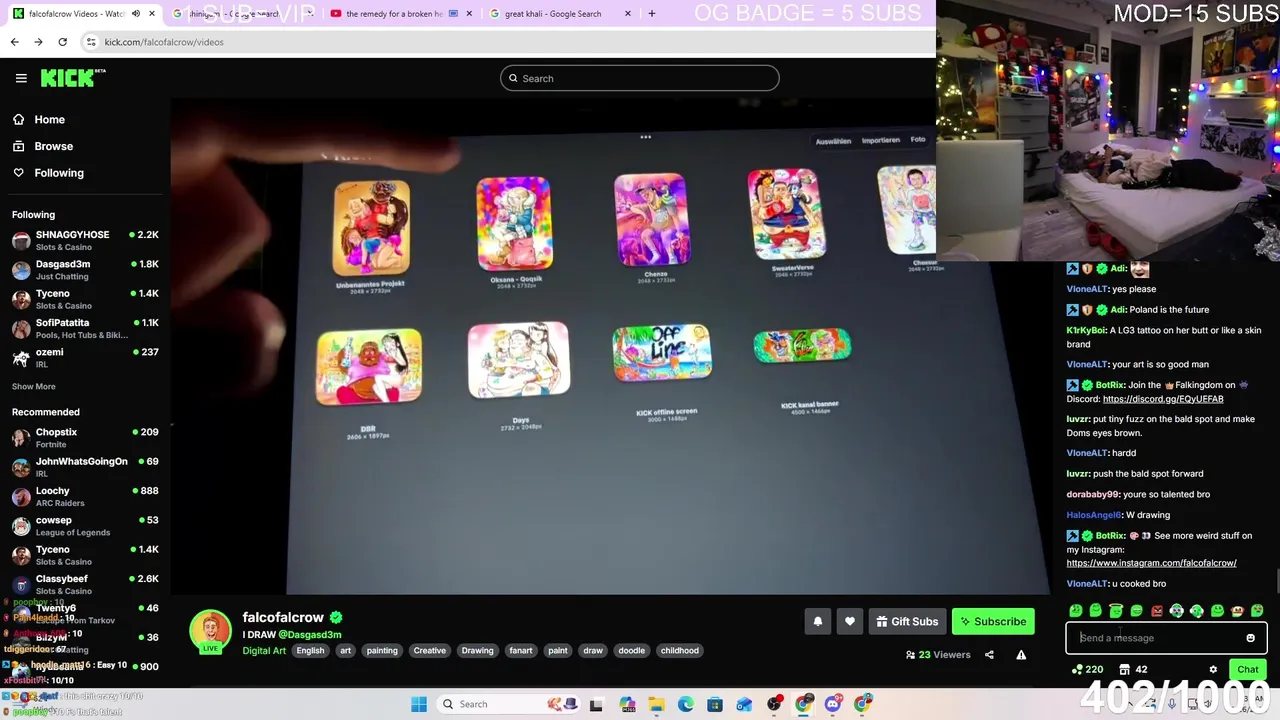Open SHNAGGYHOSE channel from Following list

[85, 240]
